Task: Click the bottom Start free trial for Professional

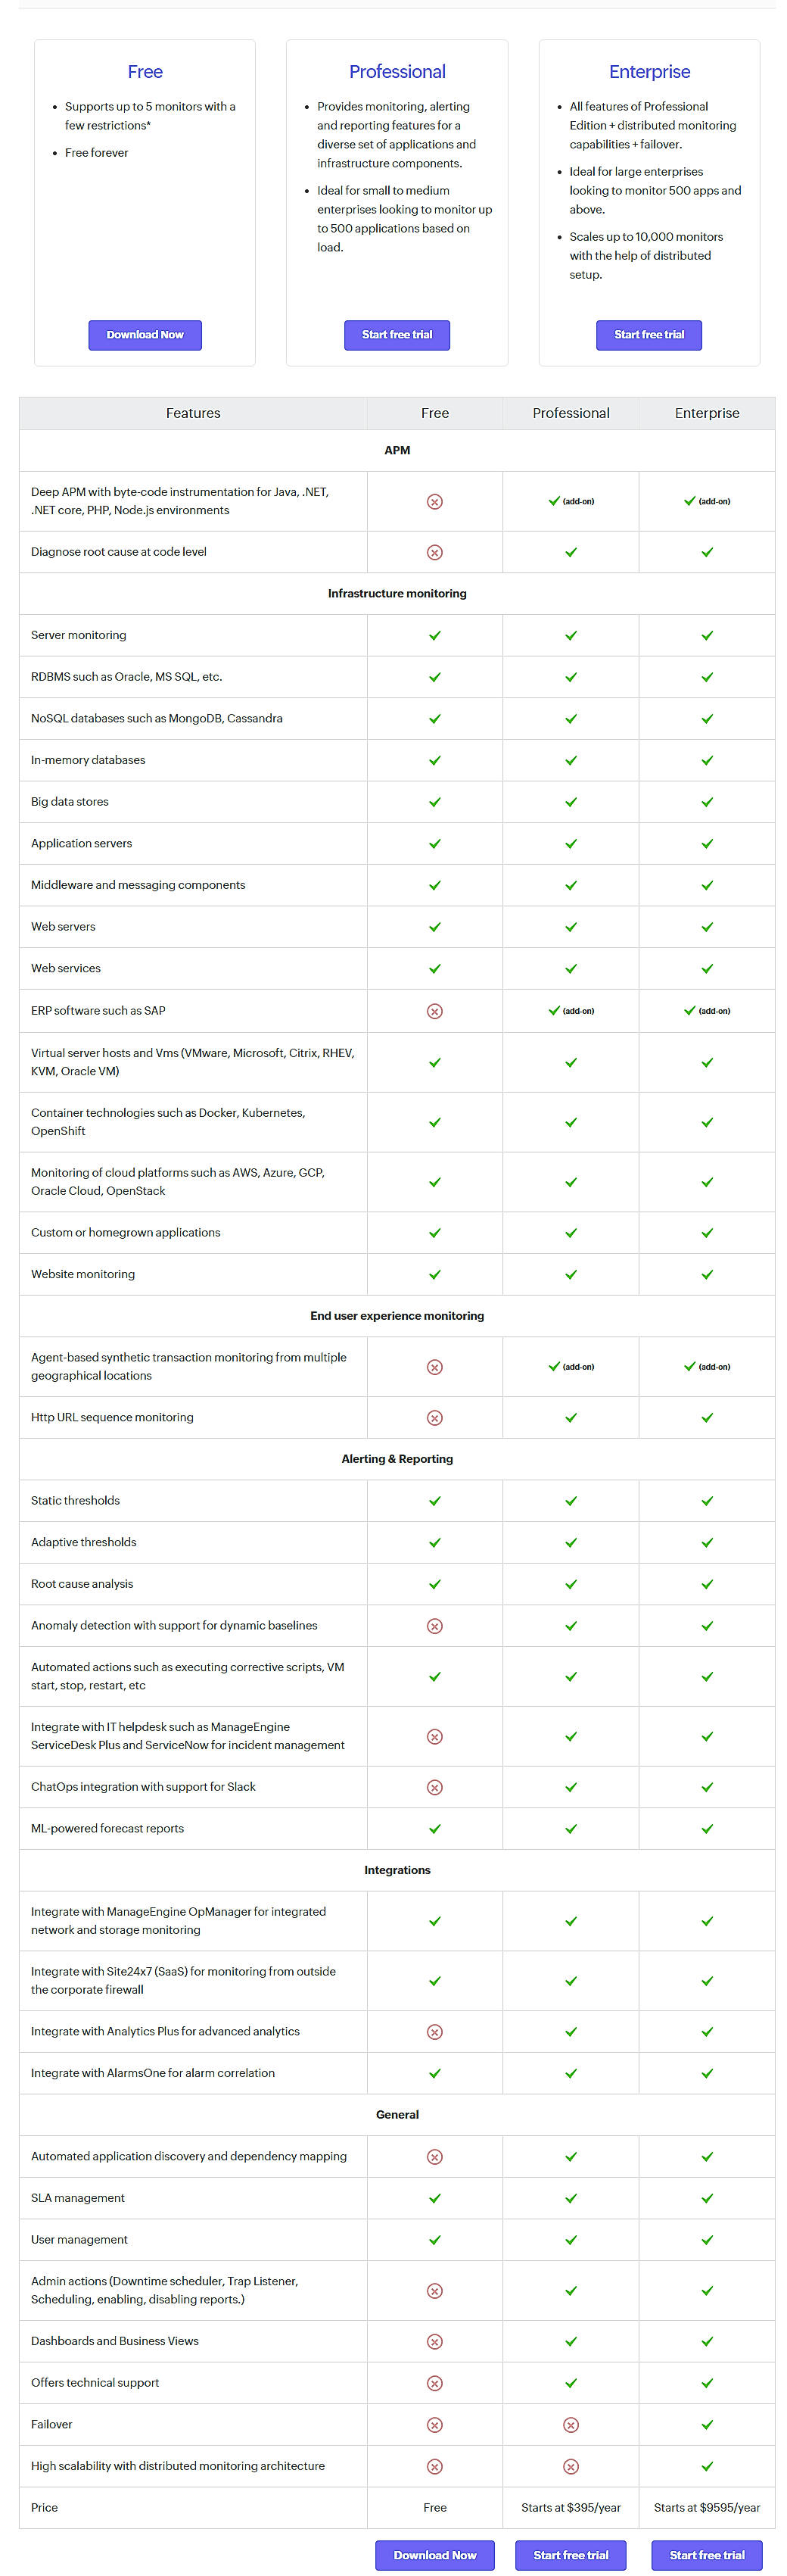Action: pyautogui.click(x=570, y=2555)
